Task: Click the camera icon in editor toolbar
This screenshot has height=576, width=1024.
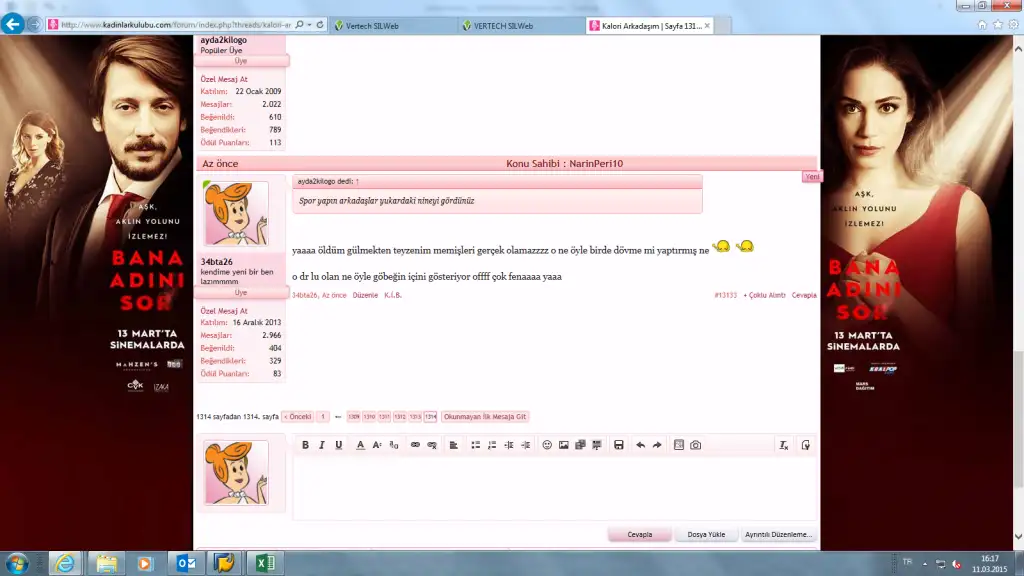Action: tap(696, 445)
